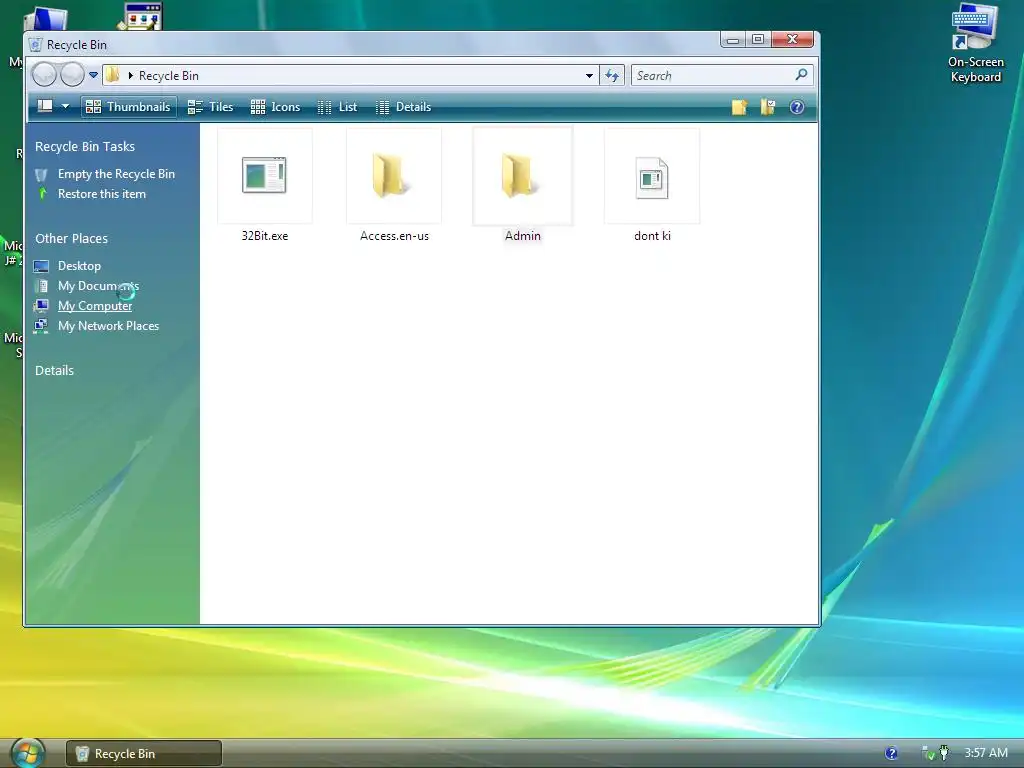The image size is (1024, 768).
Task: Open My Network Places link
Action: (108, 326)
